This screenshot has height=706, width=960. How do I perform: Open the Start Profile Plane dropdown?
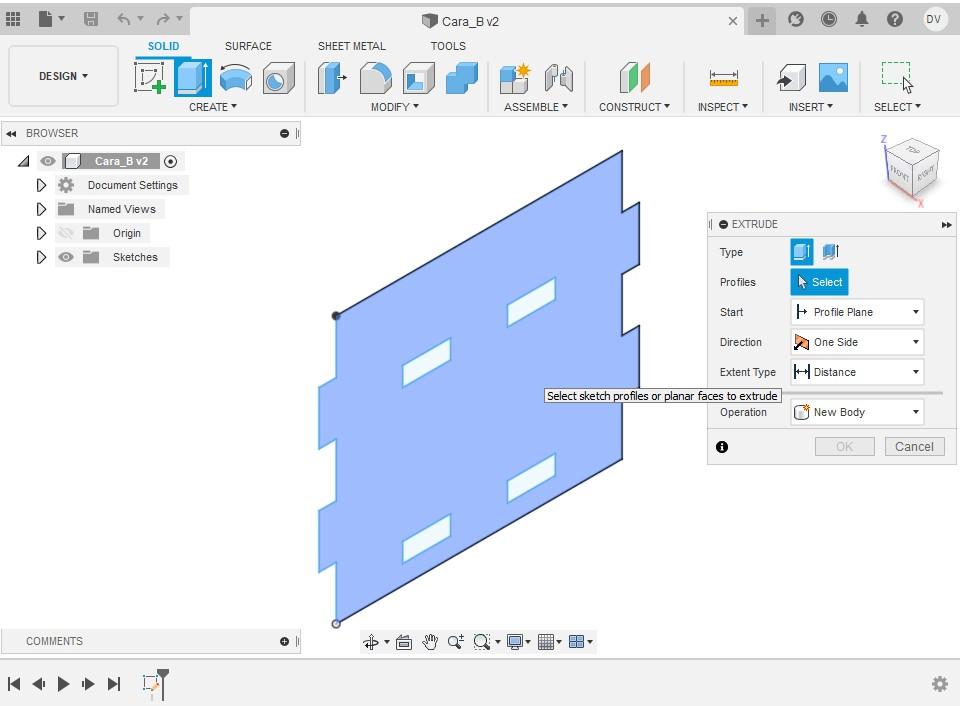click(857, 312)
